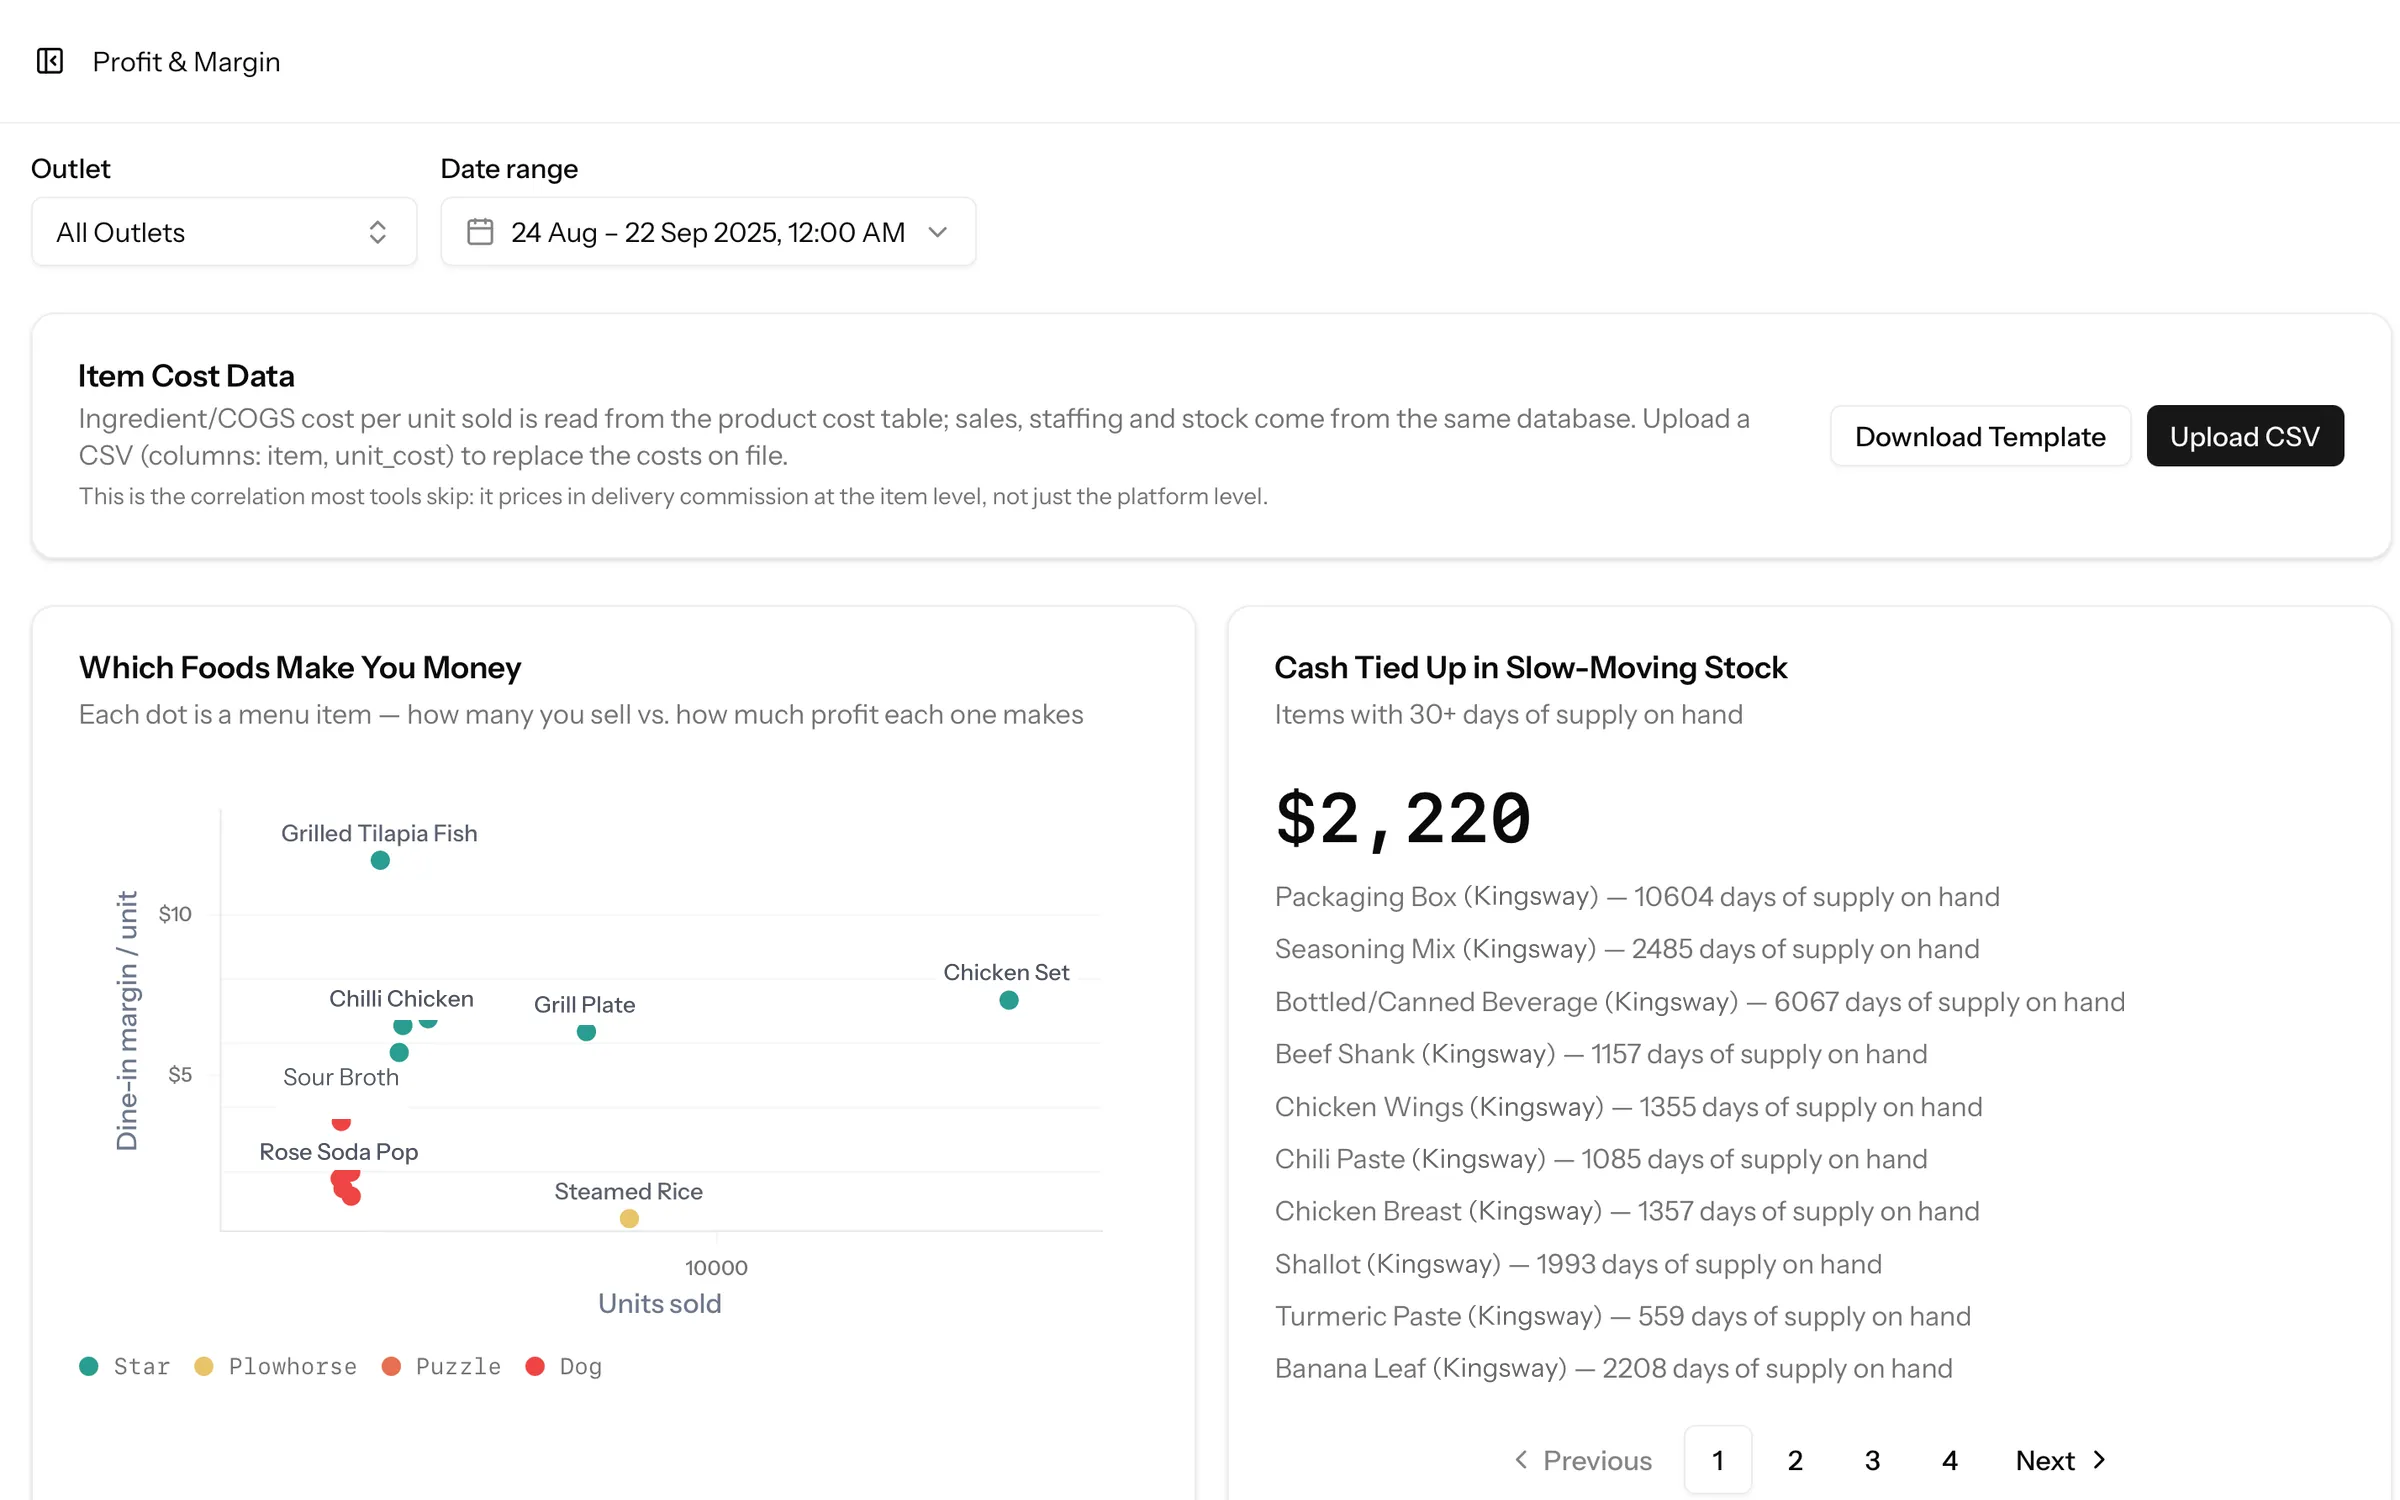Go to the Next page
This screenshot has height=1500, width=2400.
coord(2062,1460)
